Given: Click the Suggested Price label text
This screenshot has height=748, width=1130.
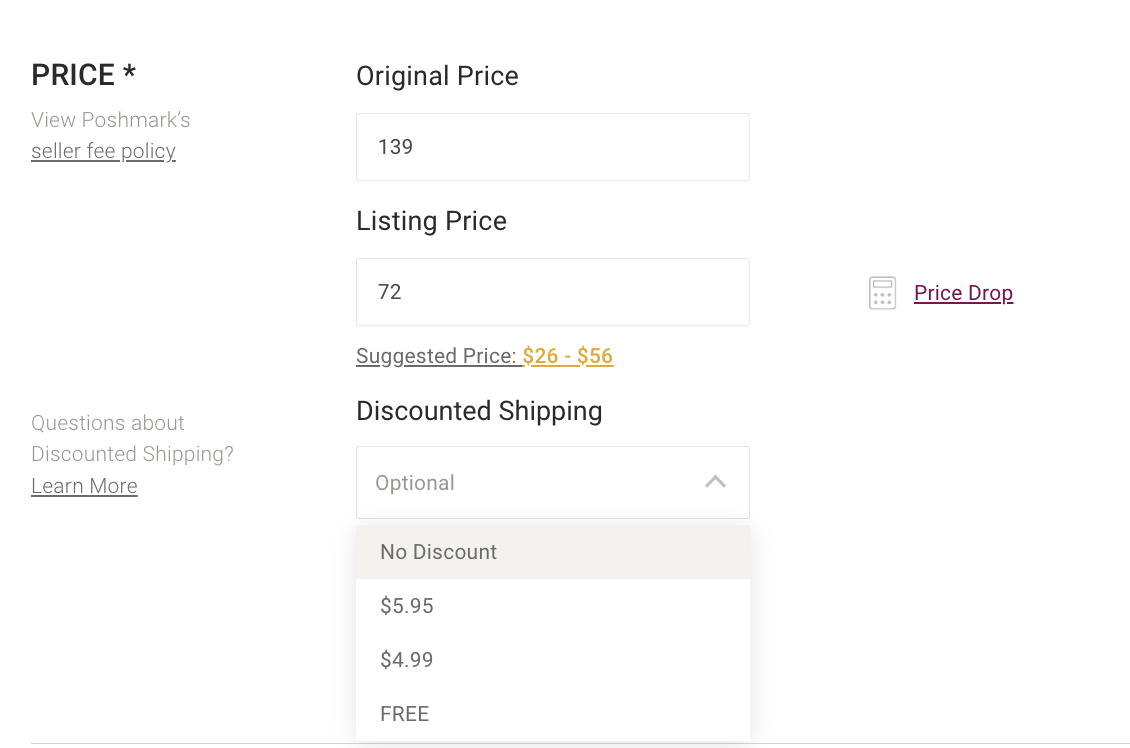Looking at the screenshot, I should click(x=436, y=356).
